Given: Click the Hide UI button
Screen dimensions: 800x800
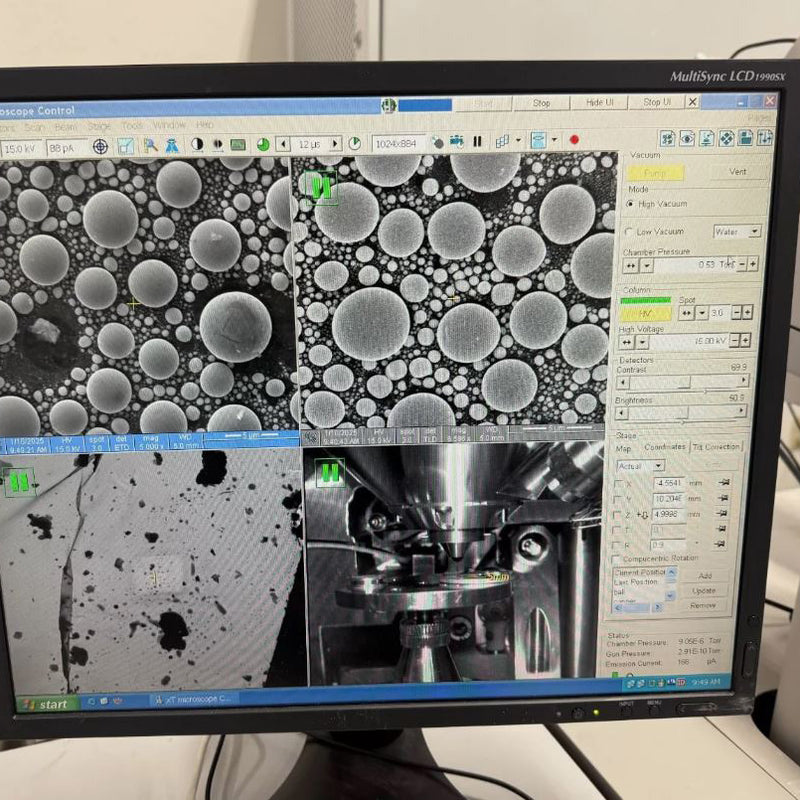Looking at the screenshot, I should 599,103.
